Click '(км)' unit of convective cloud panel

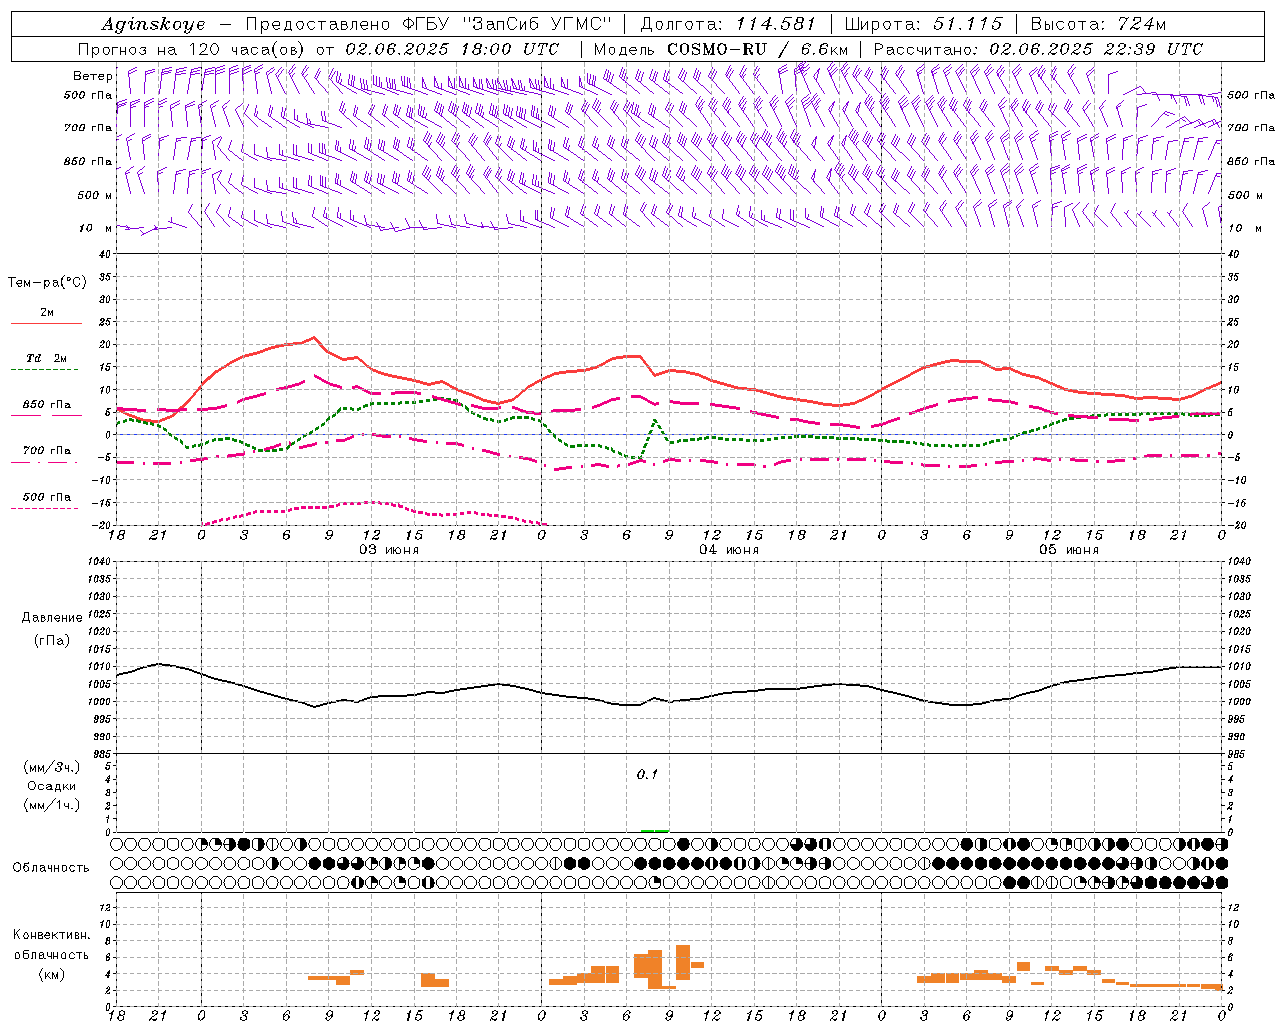pyautogui.click(x=52, y=974)
